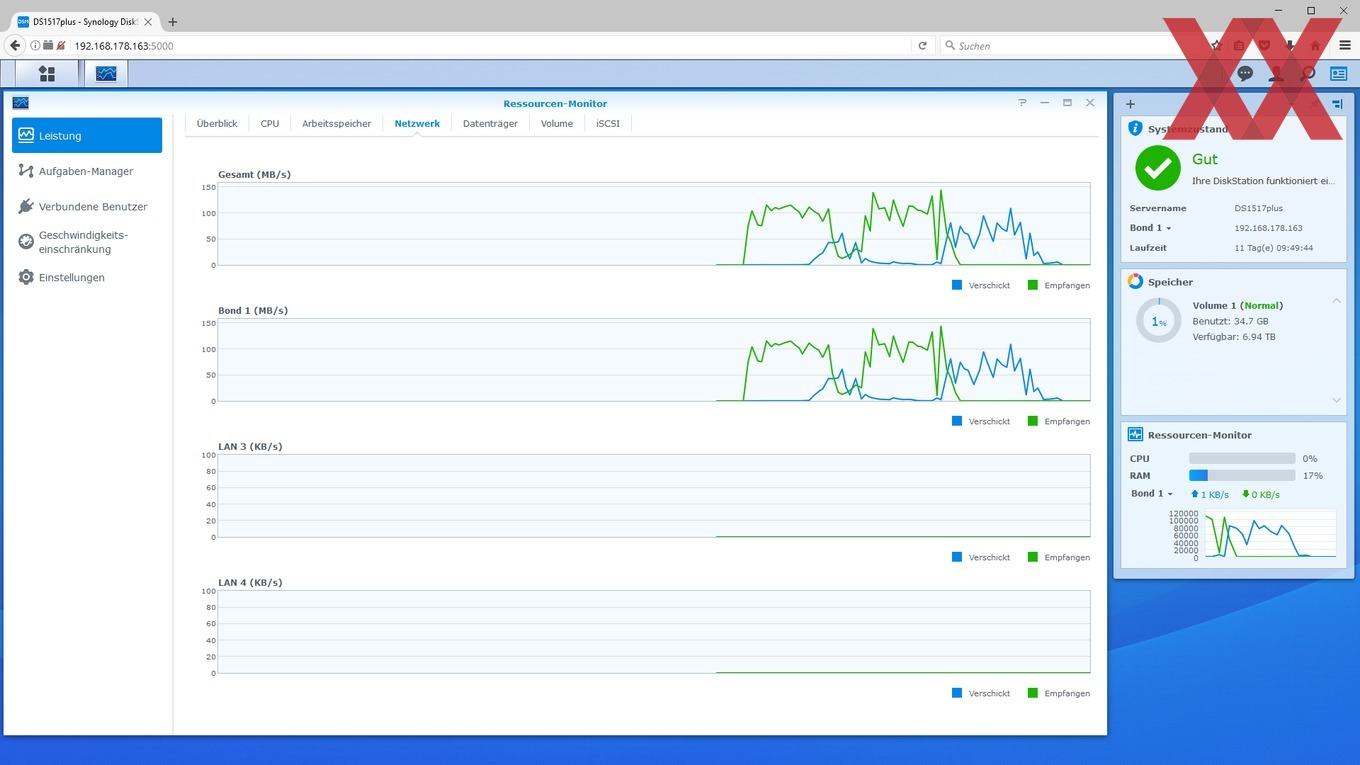The height and width of the screenshot is (765, 1360).
Task: Click the browser reload icon
Action: 922,45
